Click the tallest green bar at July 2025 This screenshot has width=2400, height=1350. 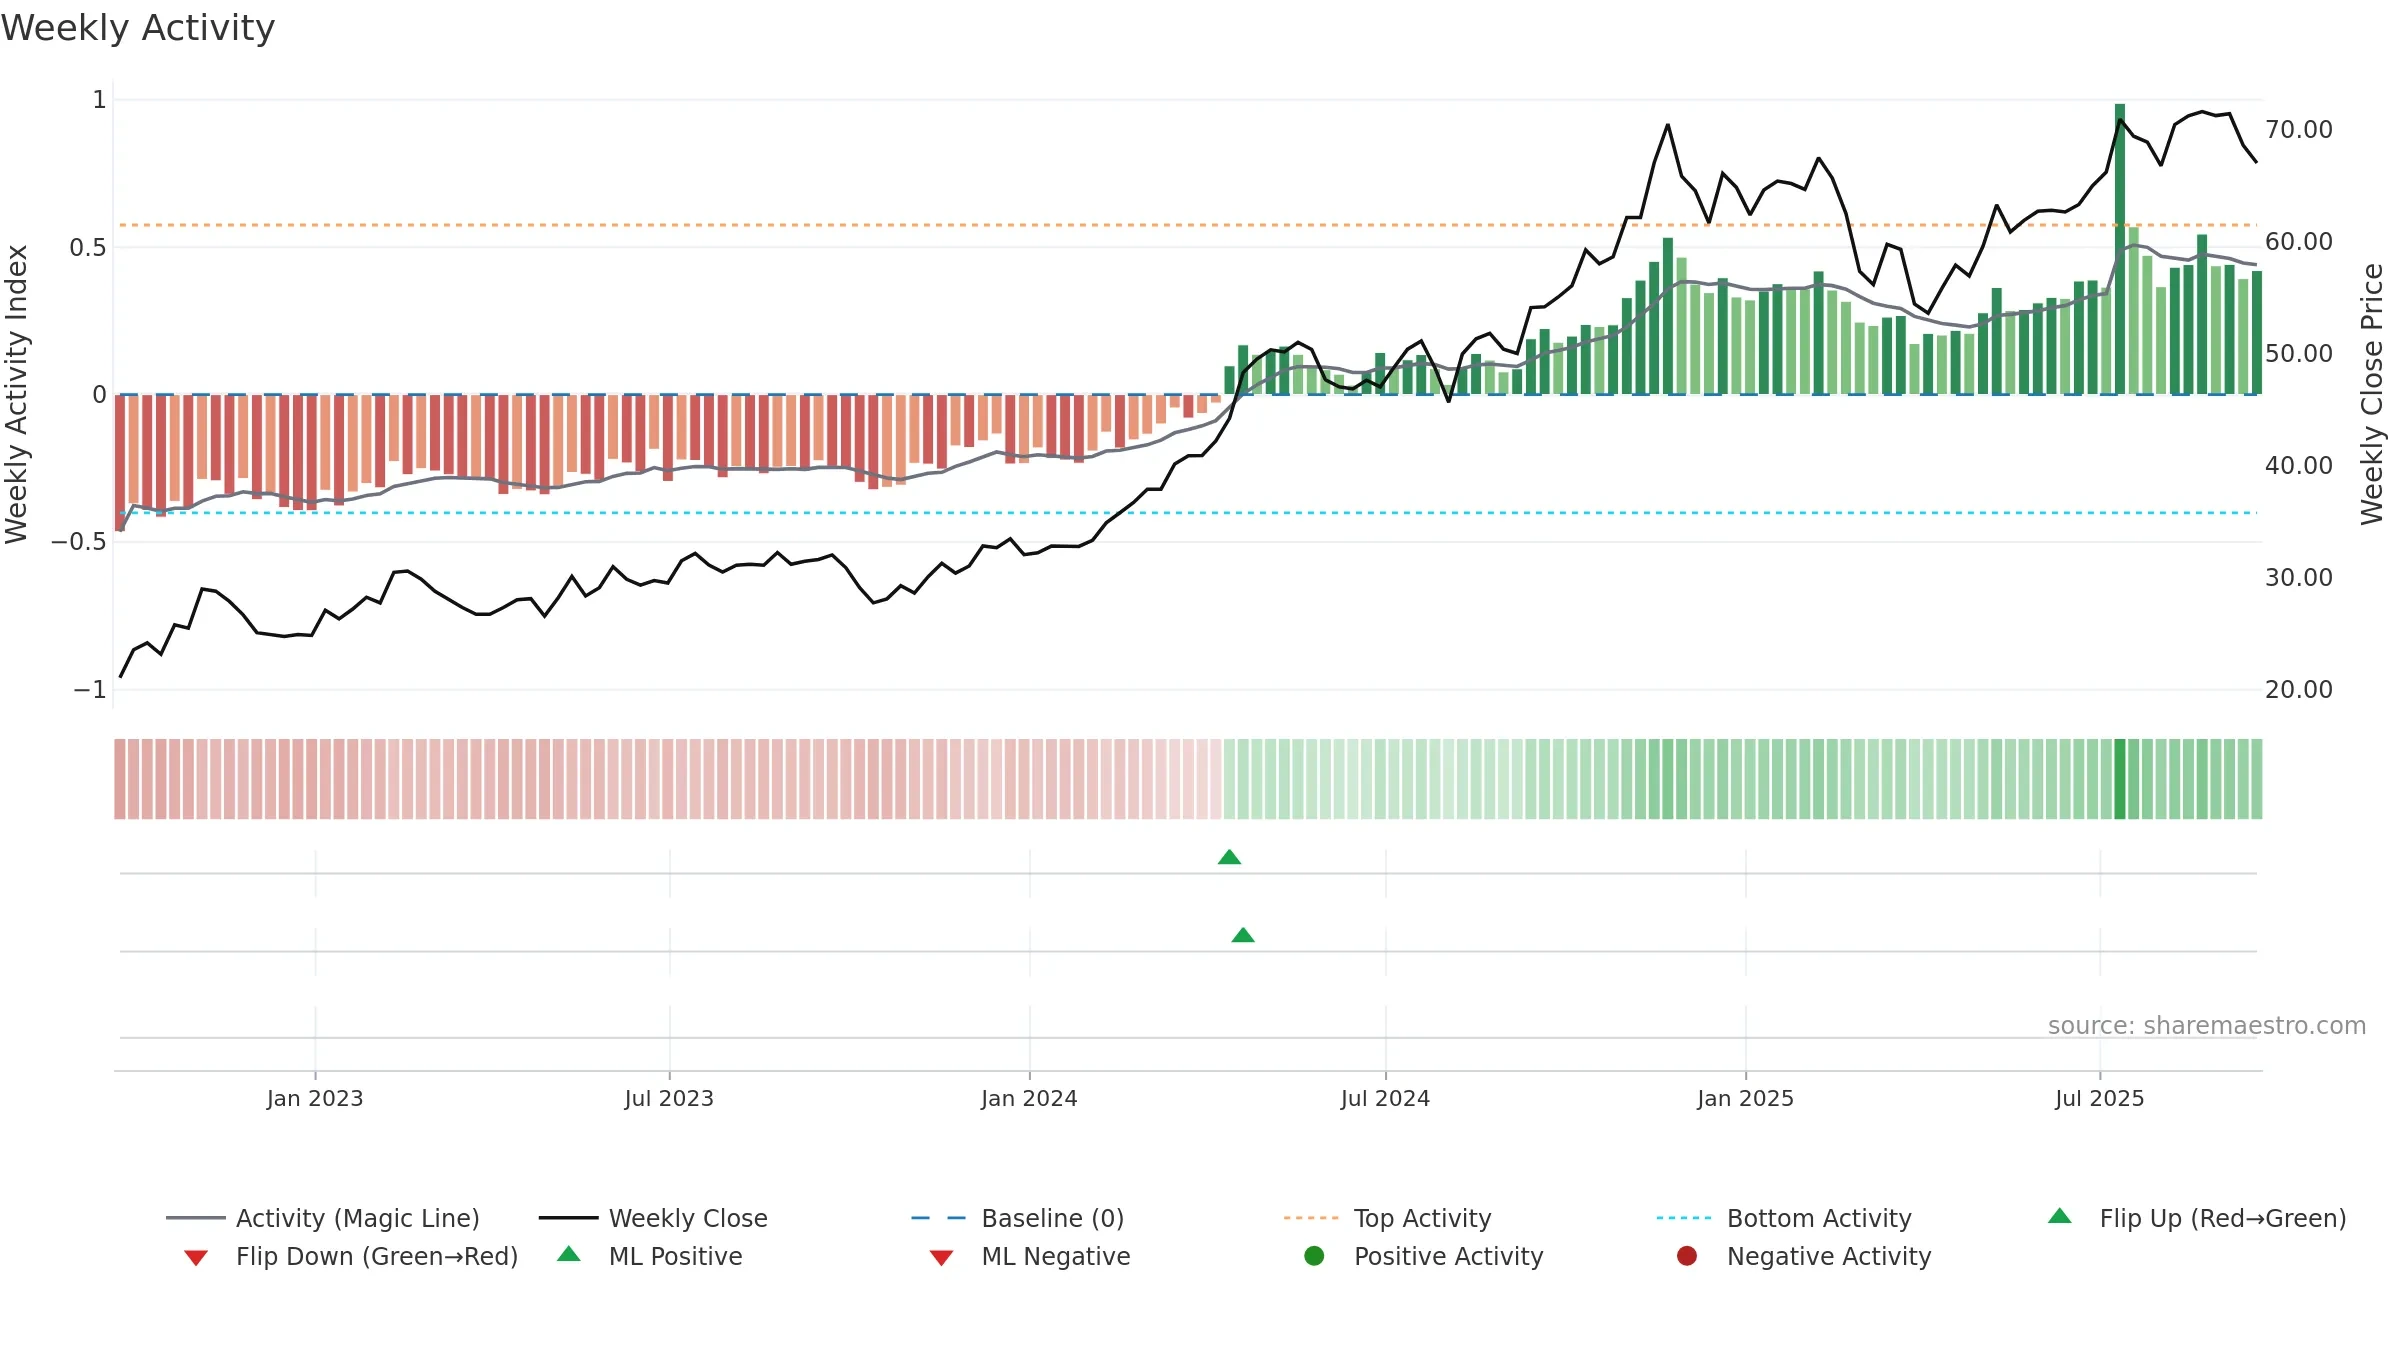pos(2120,249)
